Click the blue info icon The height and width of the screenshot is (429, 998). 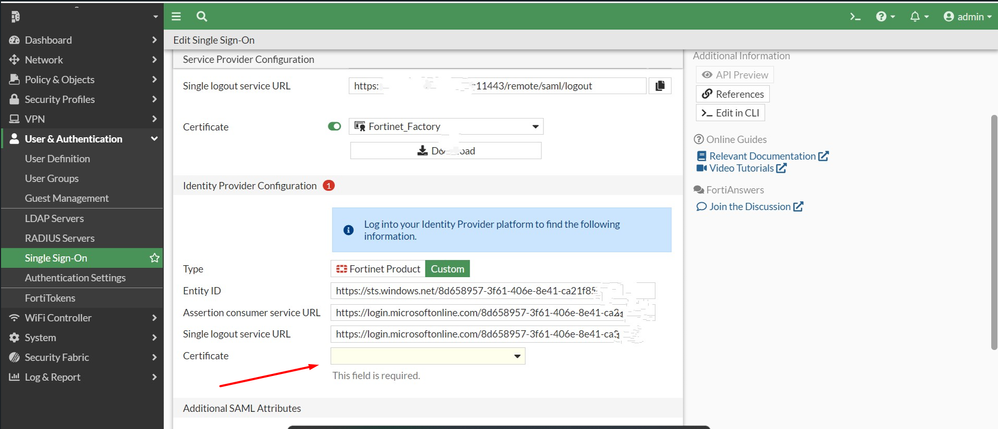[348, 230]
